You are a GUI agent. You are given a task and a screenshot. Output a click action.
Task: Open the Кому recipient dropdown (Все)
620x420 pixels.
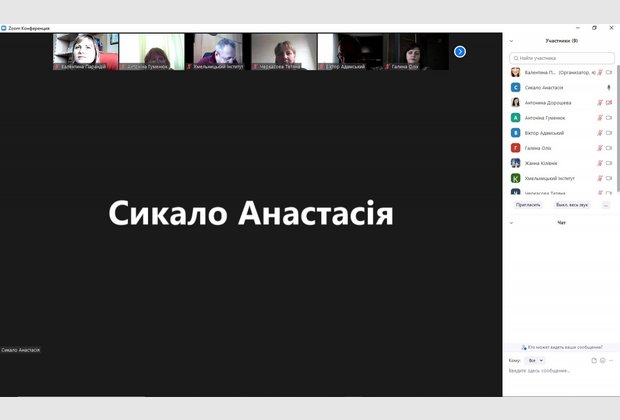coord(536,360)
